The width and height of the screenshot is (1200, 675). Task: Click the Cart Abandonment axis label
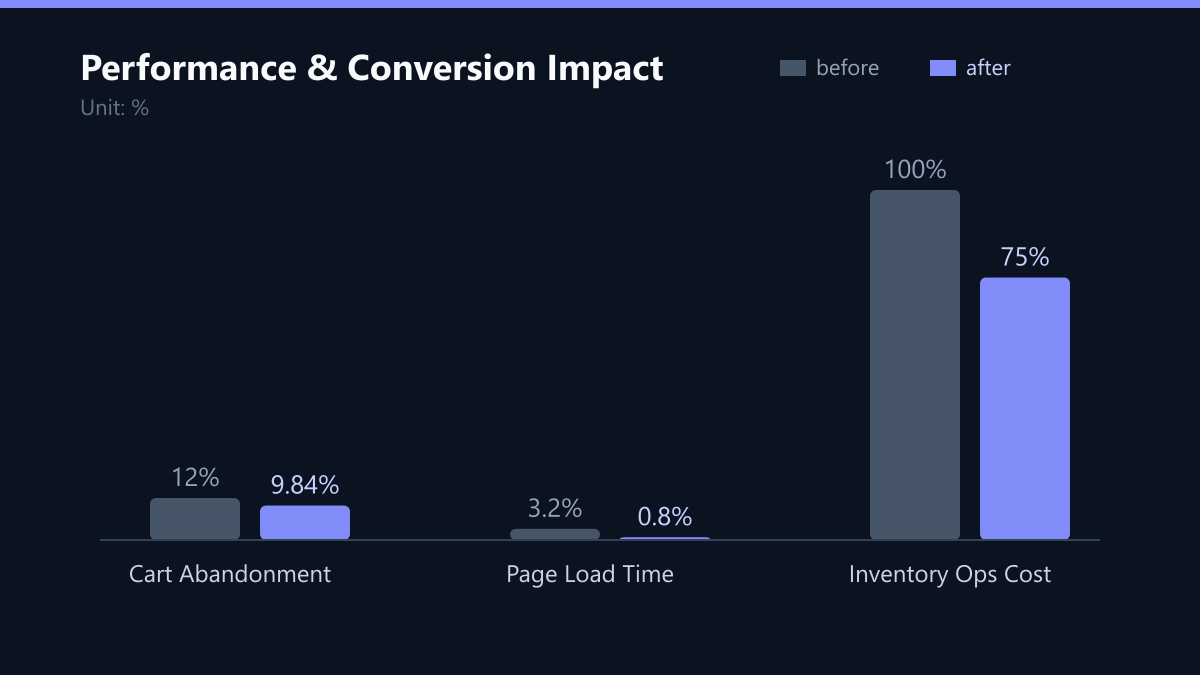[x=230, y=574]
